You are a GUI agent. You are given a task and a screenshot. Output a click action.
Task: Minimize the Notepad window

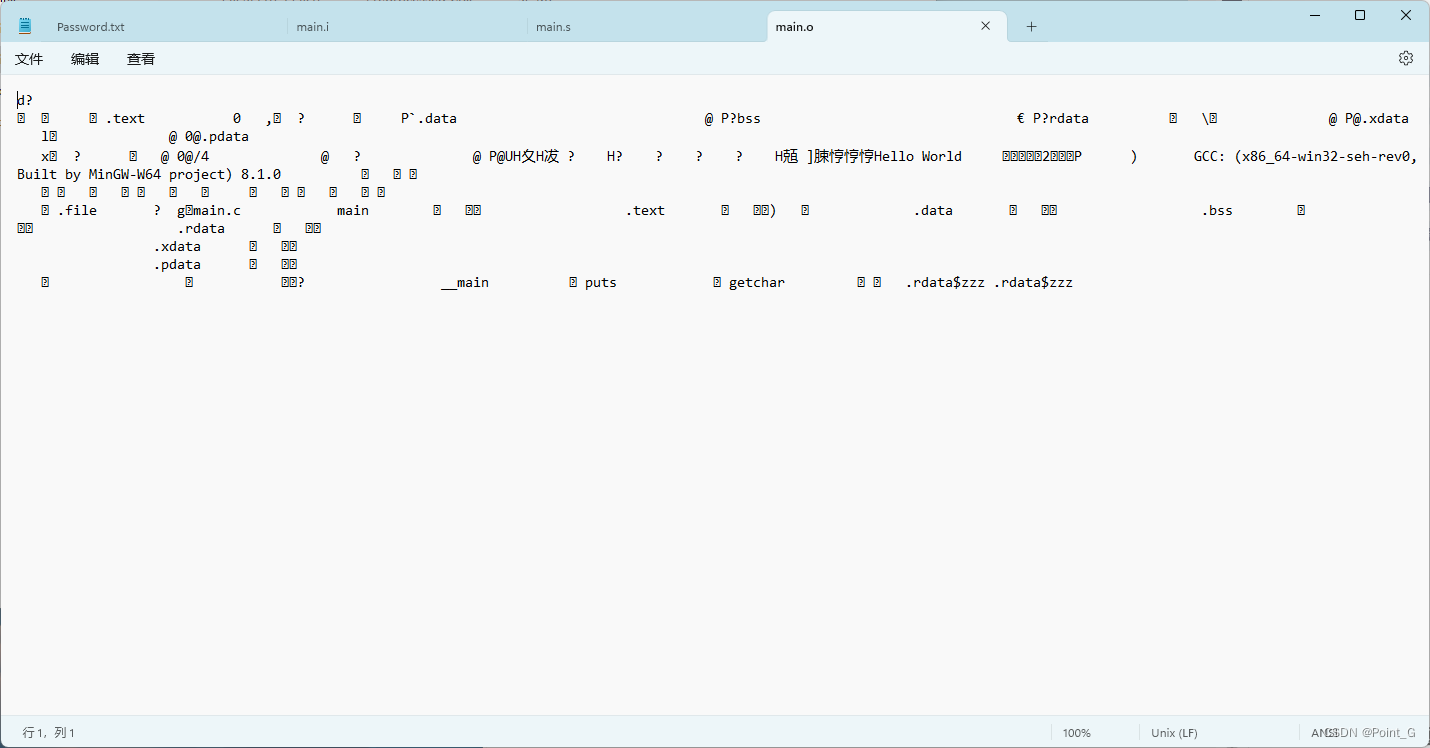pos(1313,15)
